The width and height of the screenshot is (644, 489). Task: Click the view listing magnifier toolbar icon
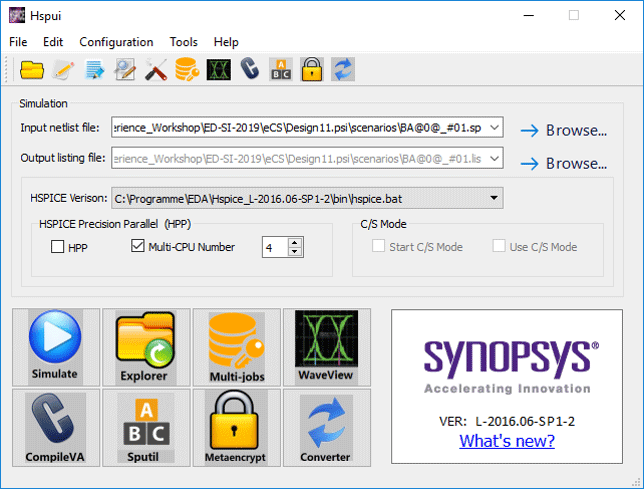tap(125, 69)
